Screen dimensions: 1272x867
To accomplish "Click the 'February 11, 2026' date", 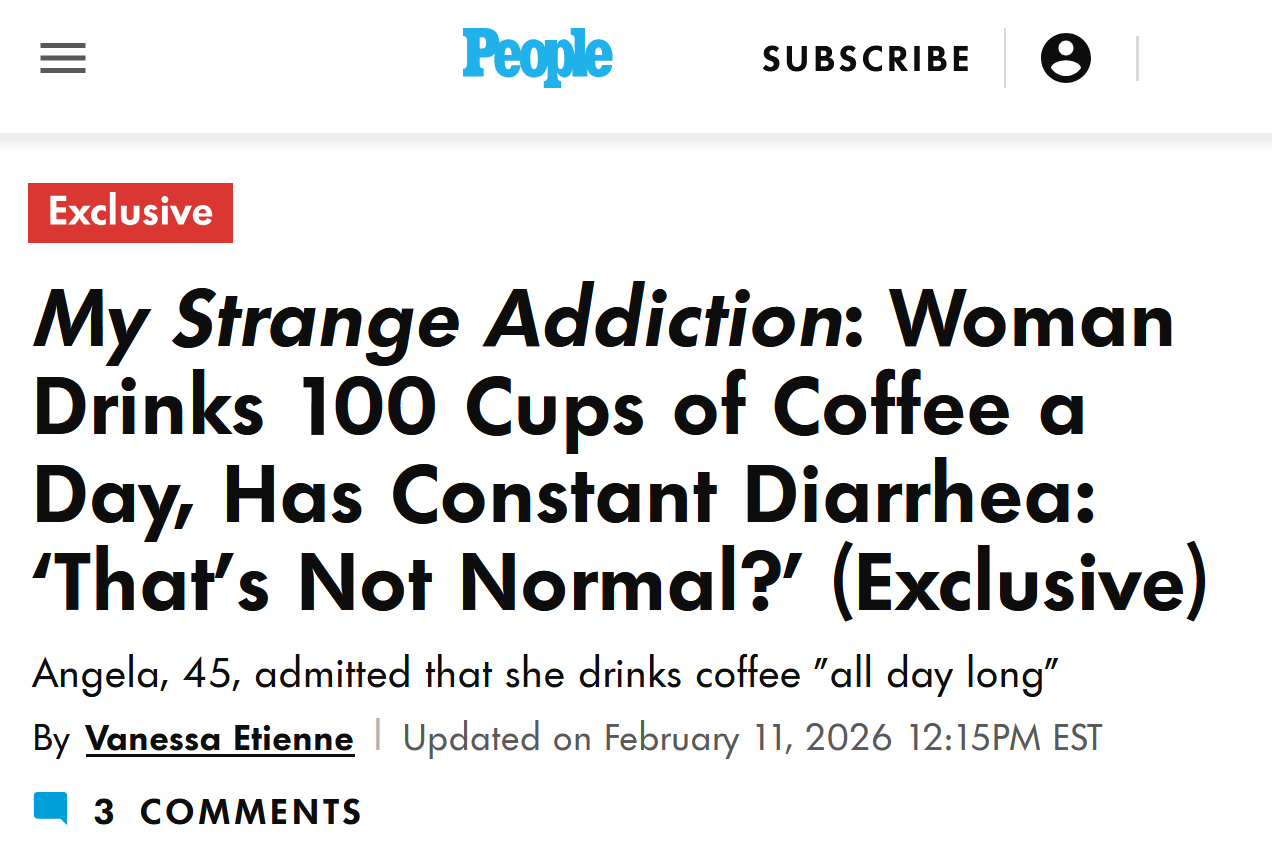I will [x=748, y=739].
